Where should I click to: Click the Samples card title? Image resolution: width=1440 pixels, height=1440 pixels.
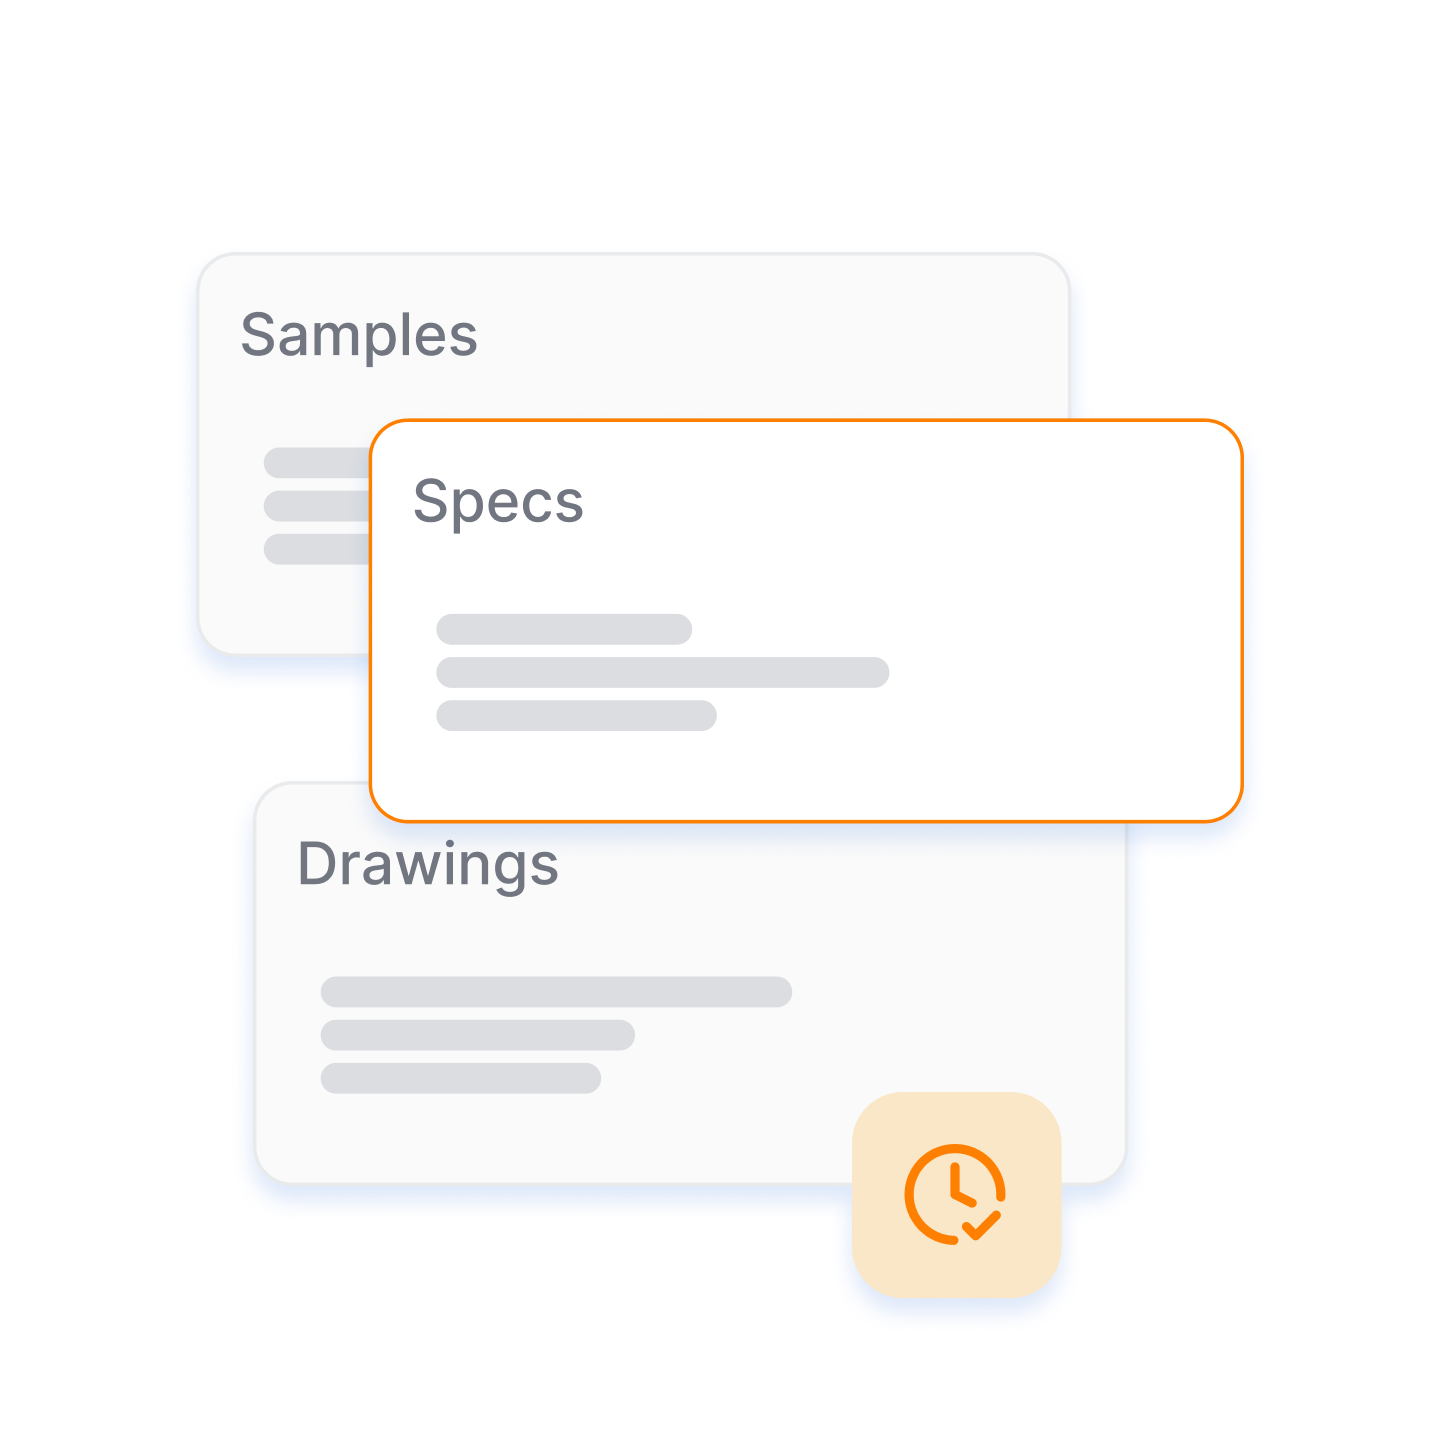[x=359, y=336]
